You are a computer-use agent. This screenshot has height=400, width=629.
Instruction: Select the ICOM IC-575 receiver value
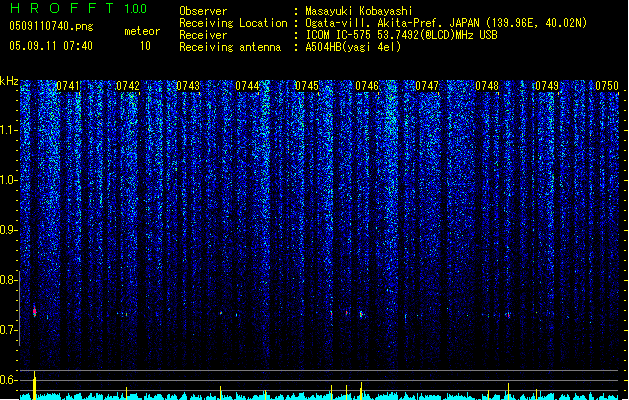[x=401, y=35]
